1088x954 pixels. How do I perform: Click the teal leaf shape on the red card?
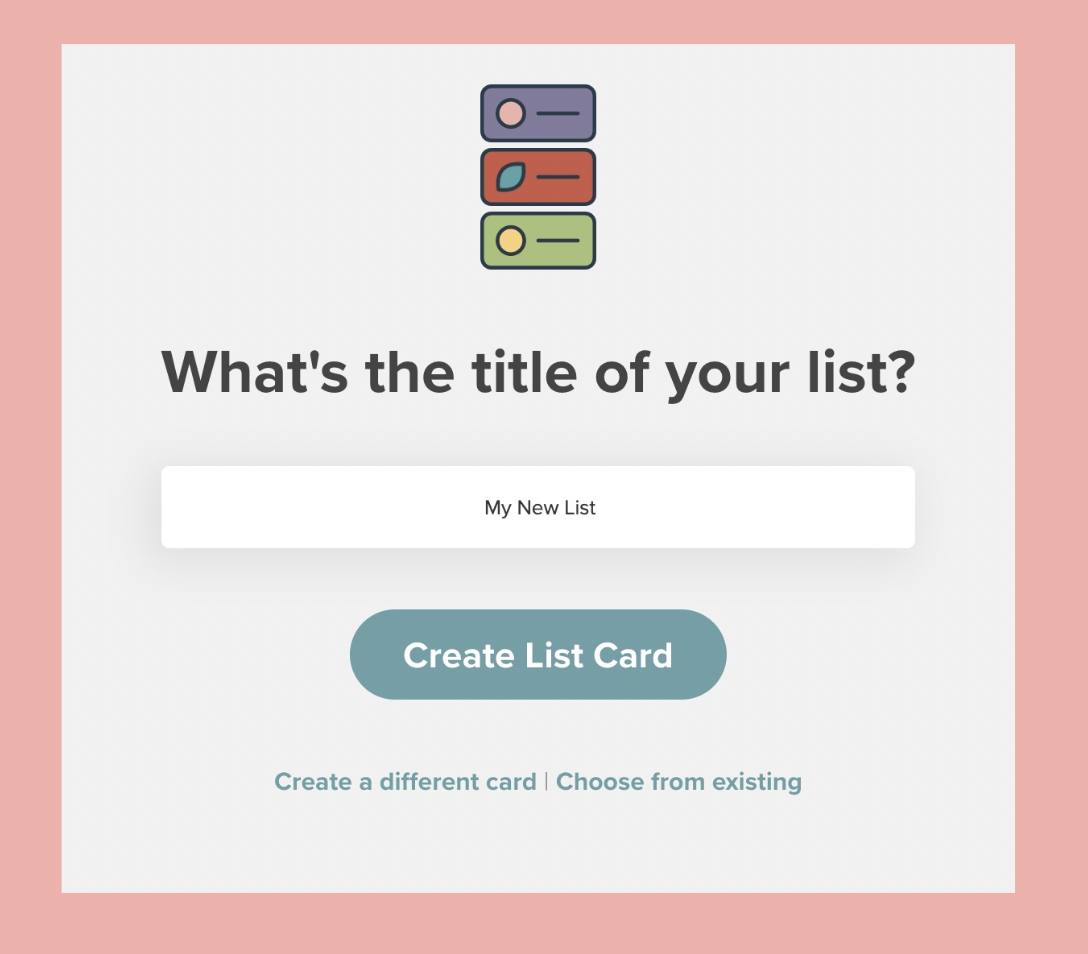click(x=511, y=177)
